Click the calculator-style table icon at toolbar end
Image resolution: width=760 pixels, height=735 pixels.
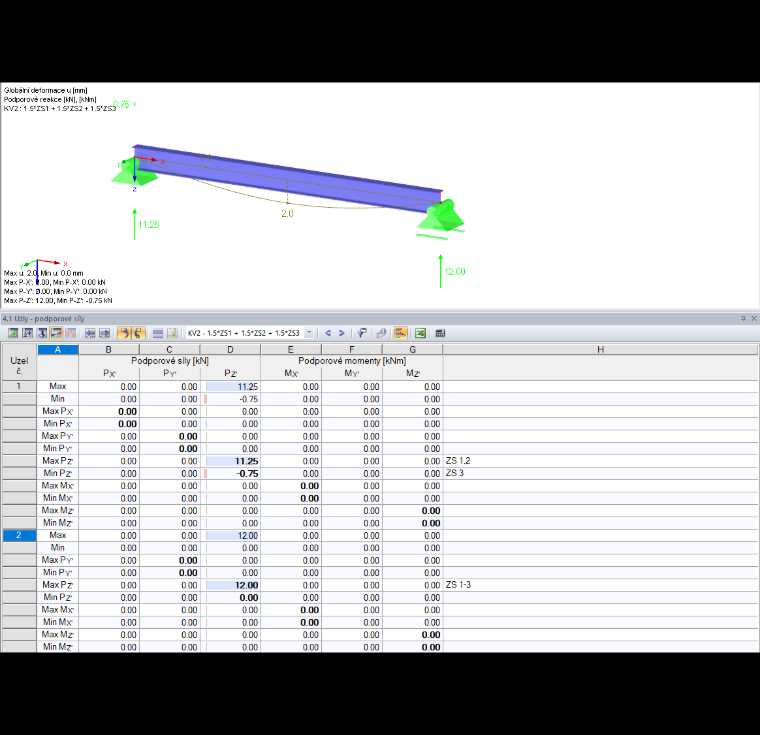coord(440,333)
